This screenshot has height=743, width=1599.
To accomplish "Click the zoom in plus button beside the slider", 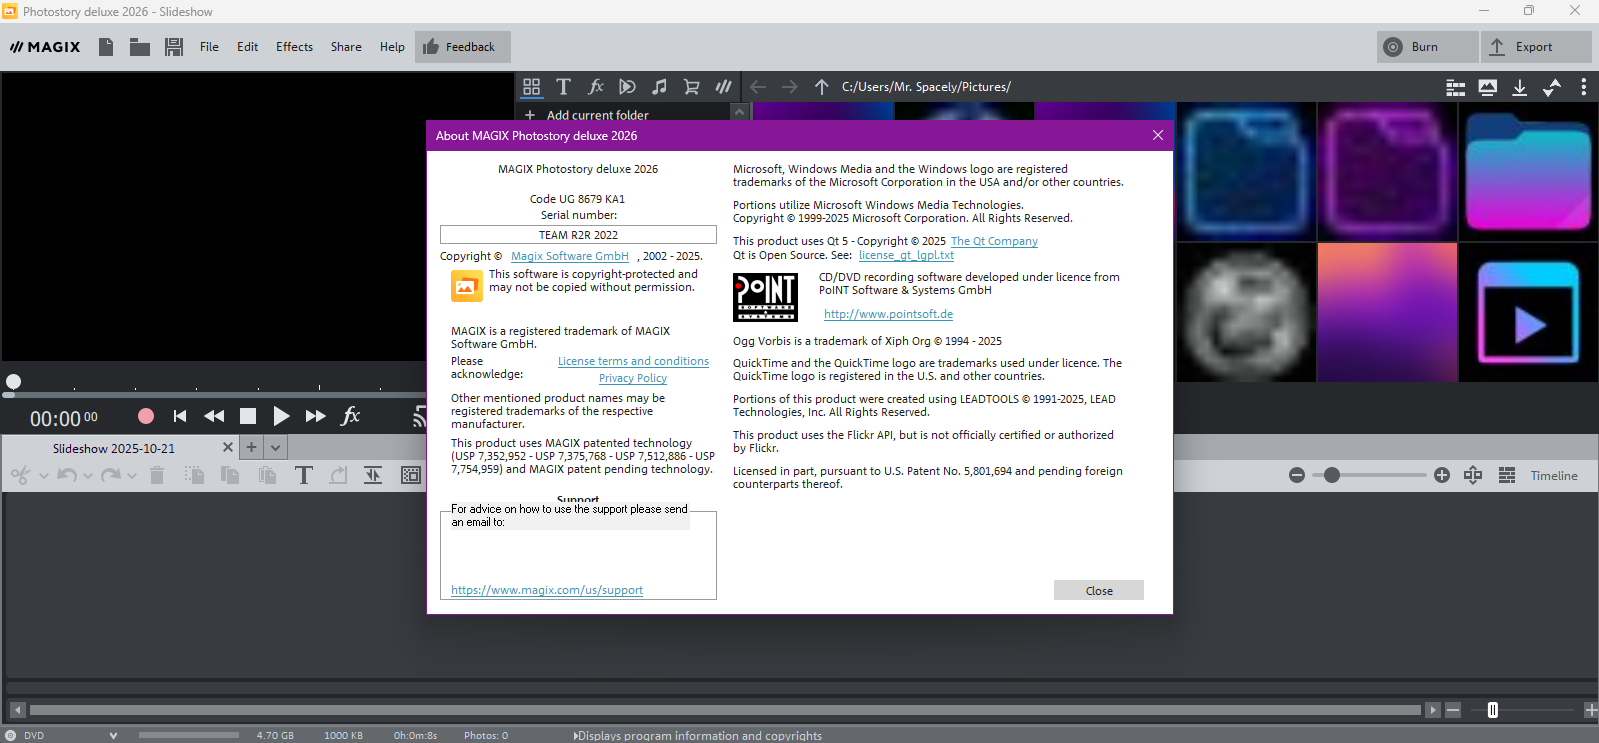I will [1442, 475].
